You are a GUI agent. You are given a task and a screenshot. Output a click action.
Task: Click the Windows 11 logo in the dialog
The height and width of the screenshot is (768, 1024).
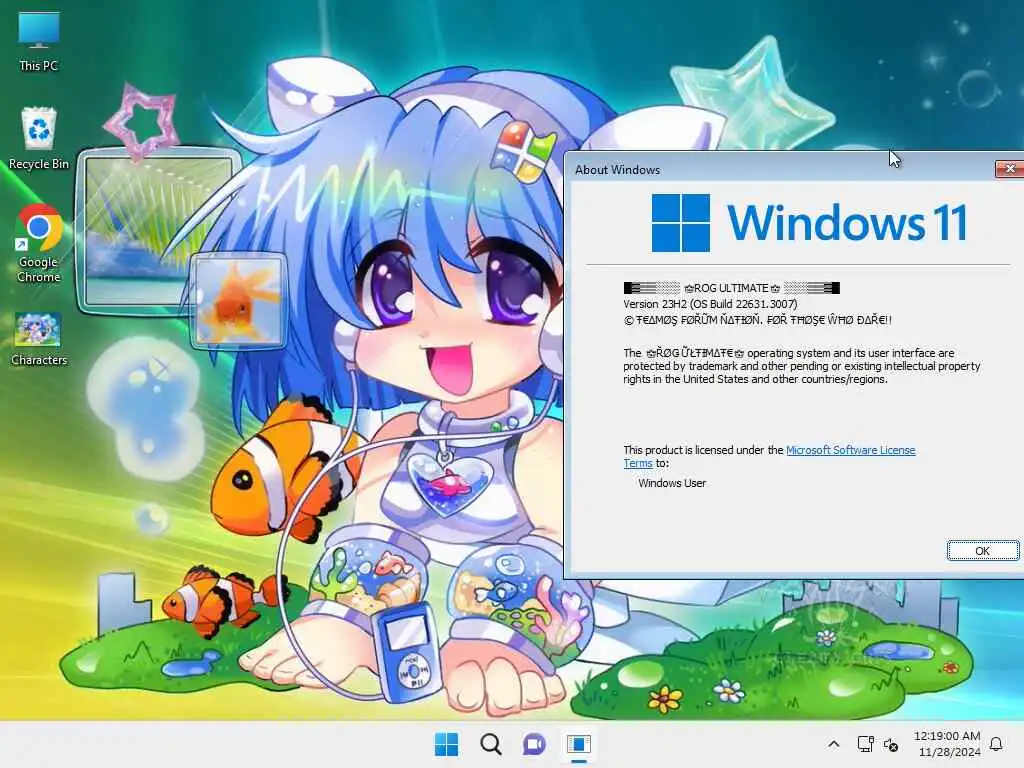click(x=809, y=223)
